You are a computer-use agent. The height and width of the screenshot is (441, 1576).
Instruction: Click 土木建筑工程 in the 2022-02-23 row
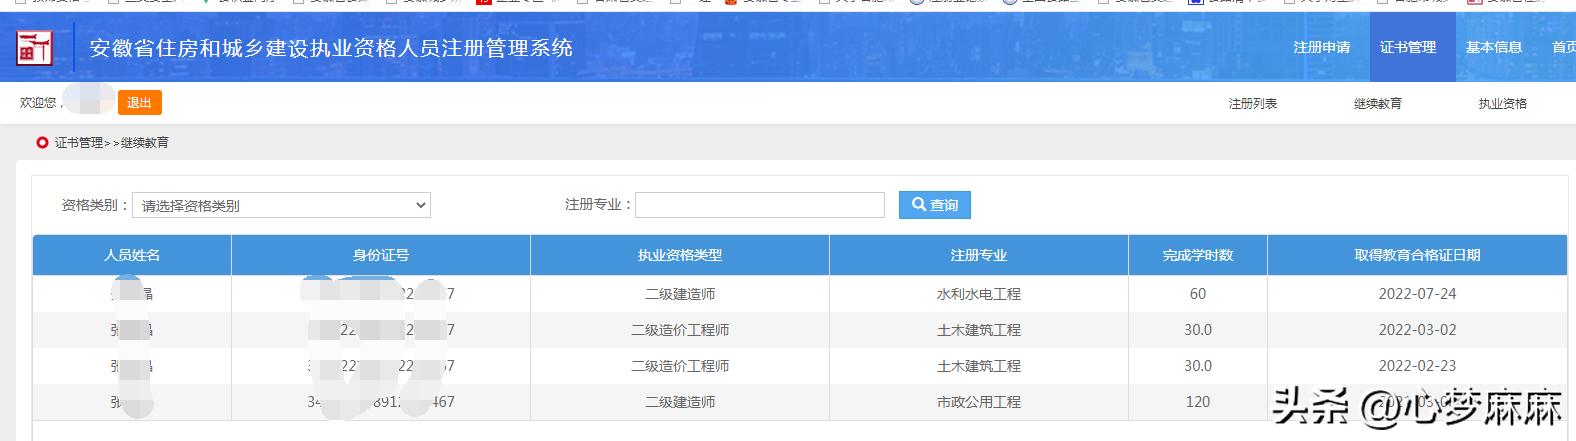tap(979, 366)
